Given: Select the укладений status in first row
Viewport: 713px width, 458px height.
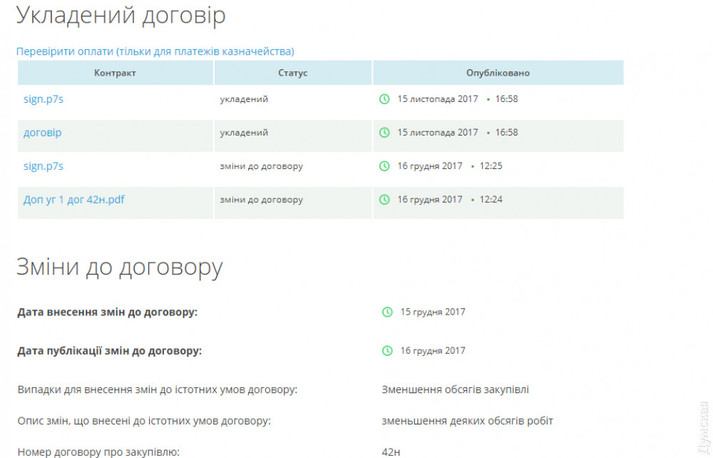Looking at the screenshot, I should coord(244,99).
